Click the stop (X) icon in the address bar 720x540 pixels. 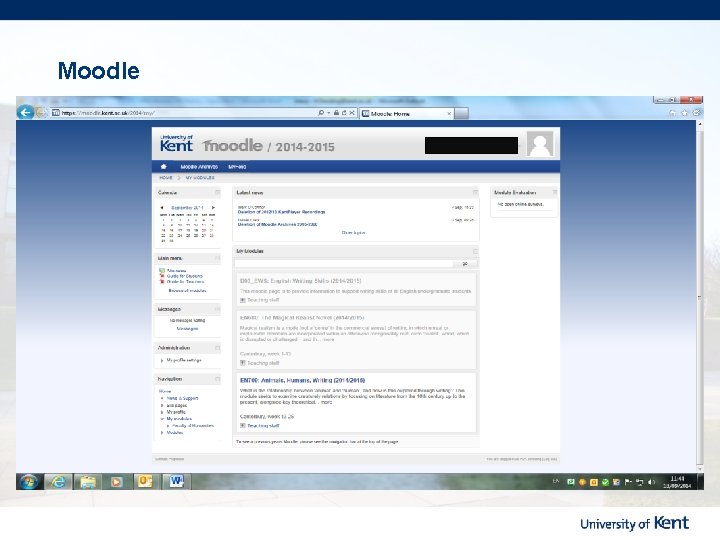[x=352, y=113]
